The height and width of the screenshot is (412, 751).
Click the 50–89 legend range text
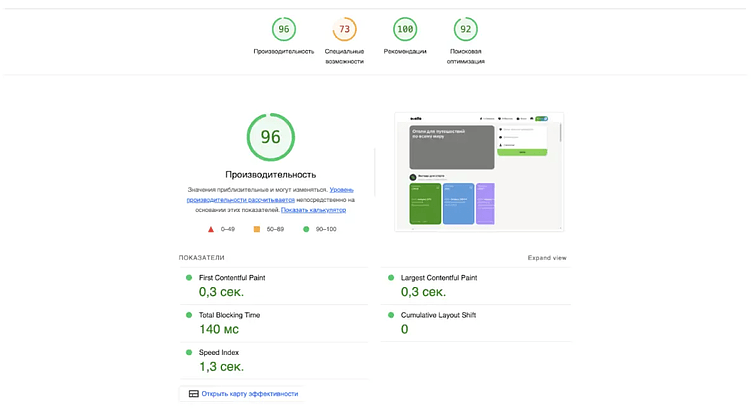(x=275, y=229)
